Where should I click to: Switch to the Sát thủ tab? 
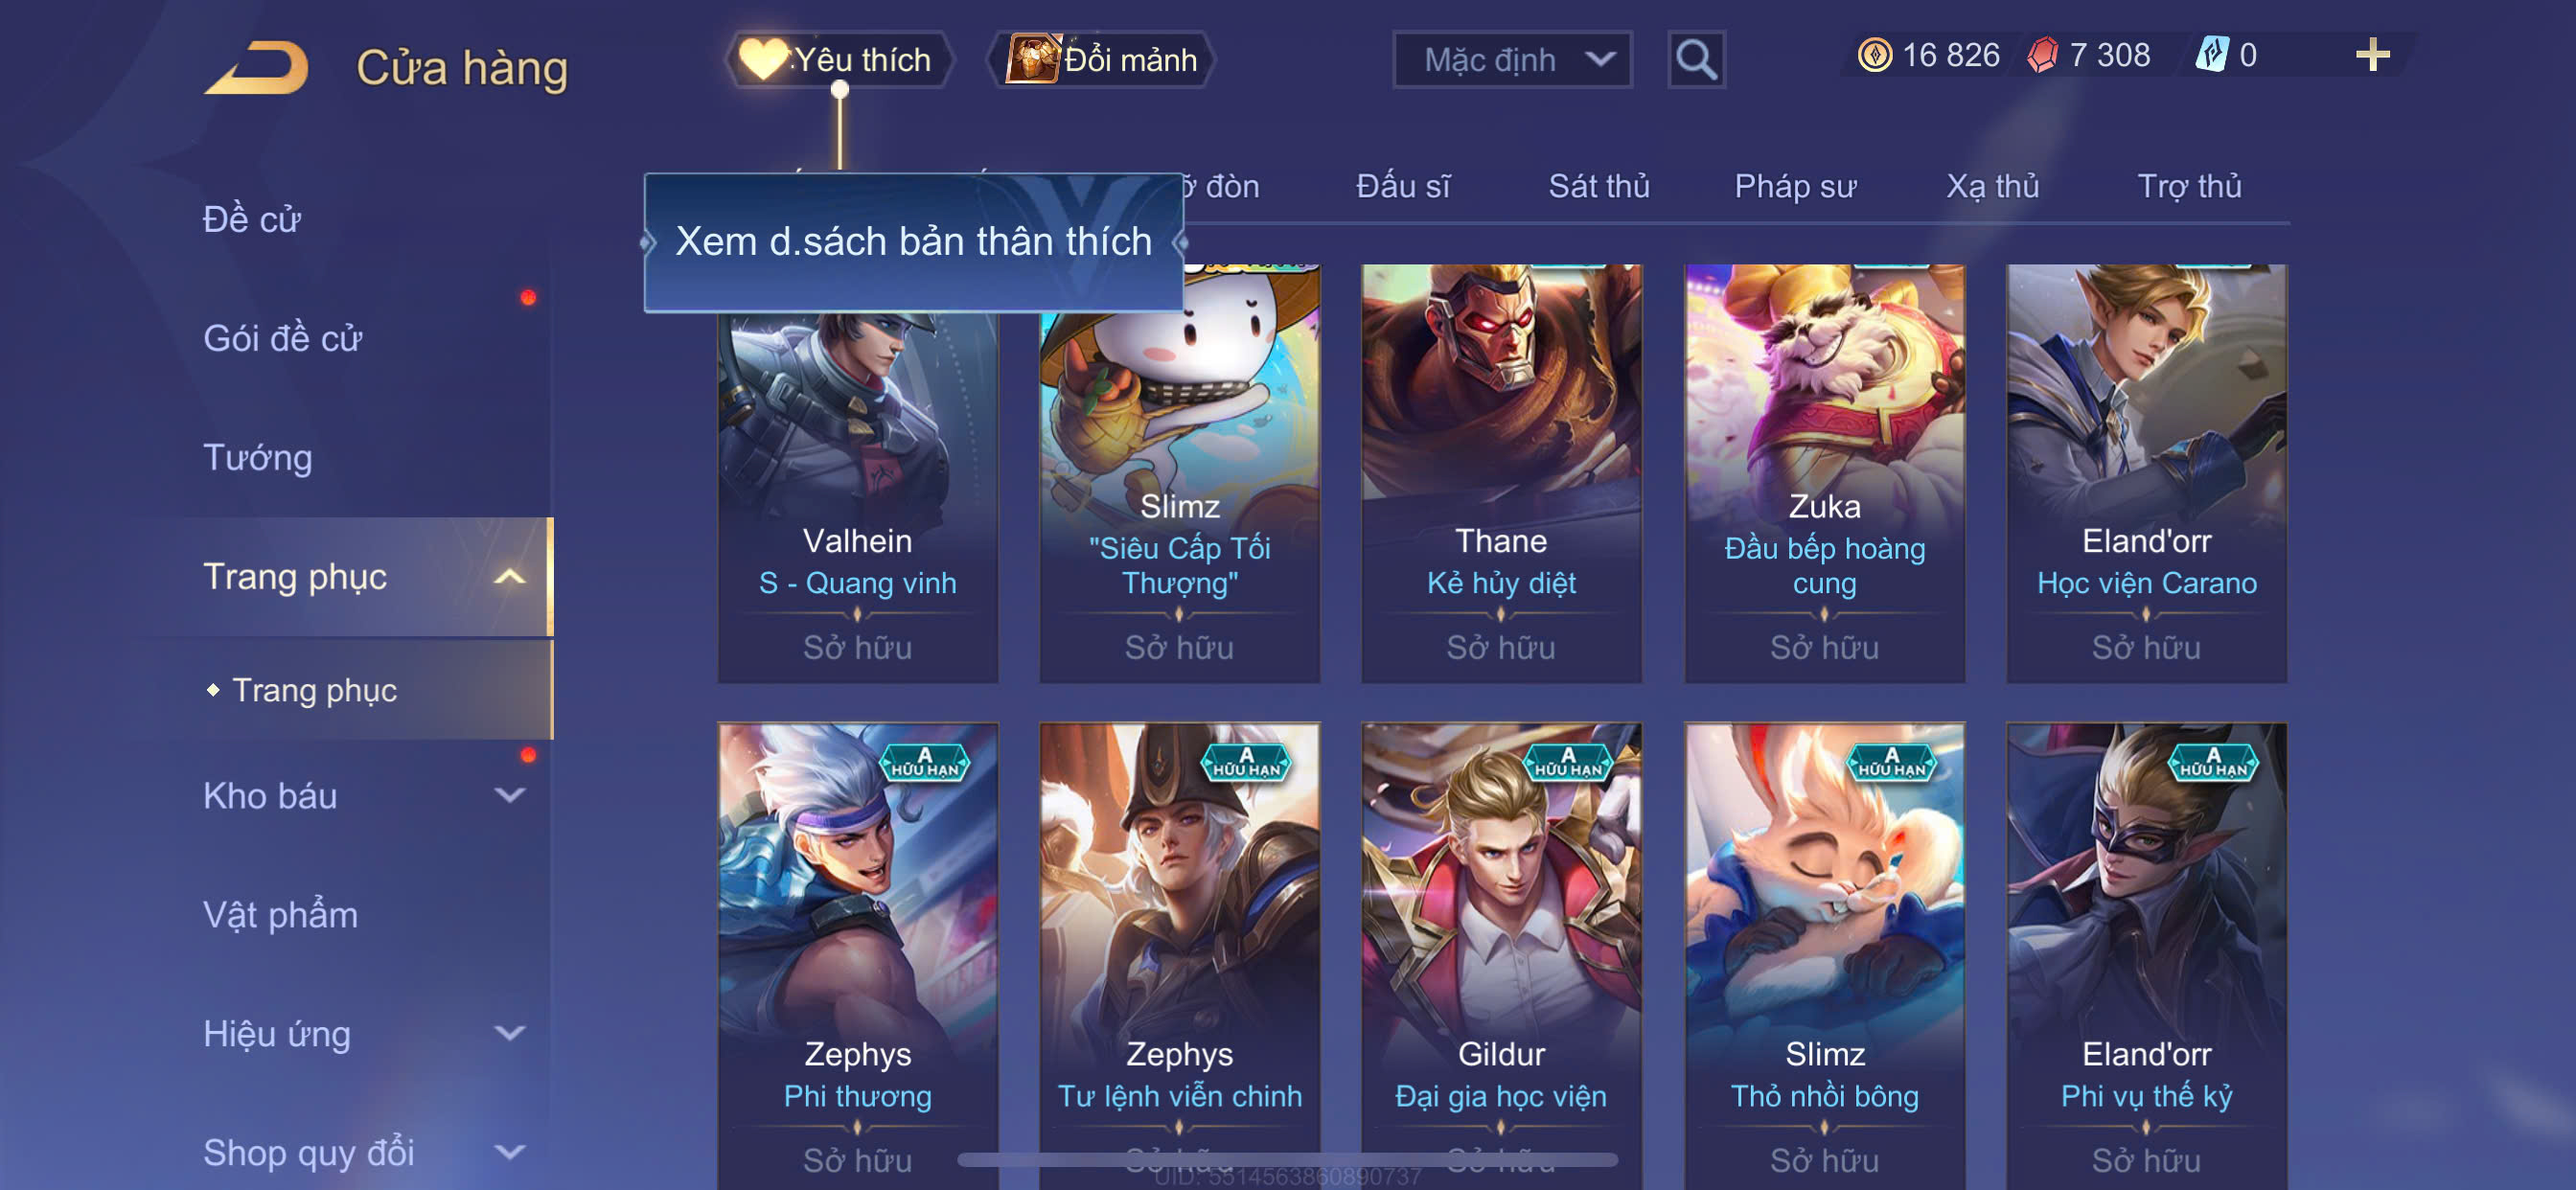coord(1598,186)
